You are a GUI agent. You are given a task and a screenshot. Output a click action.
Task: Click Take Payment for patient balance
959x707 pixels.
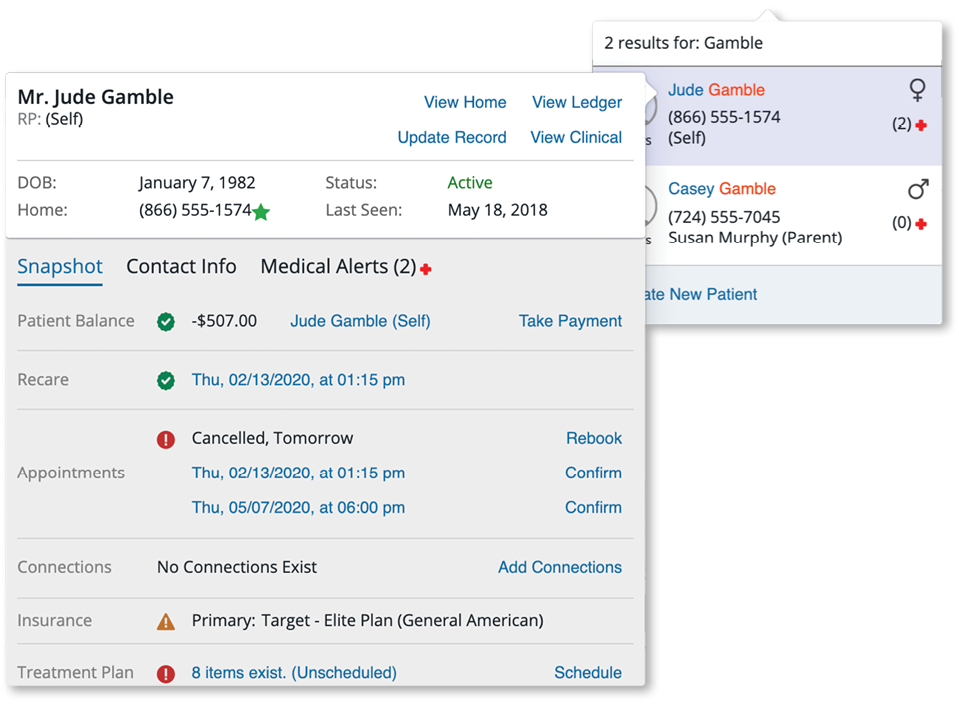[x=570, y=321]
